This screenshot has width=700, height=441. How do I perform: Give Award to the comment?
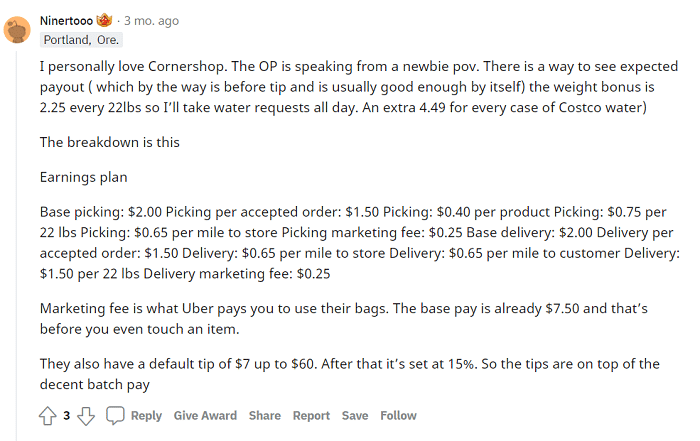205,416
